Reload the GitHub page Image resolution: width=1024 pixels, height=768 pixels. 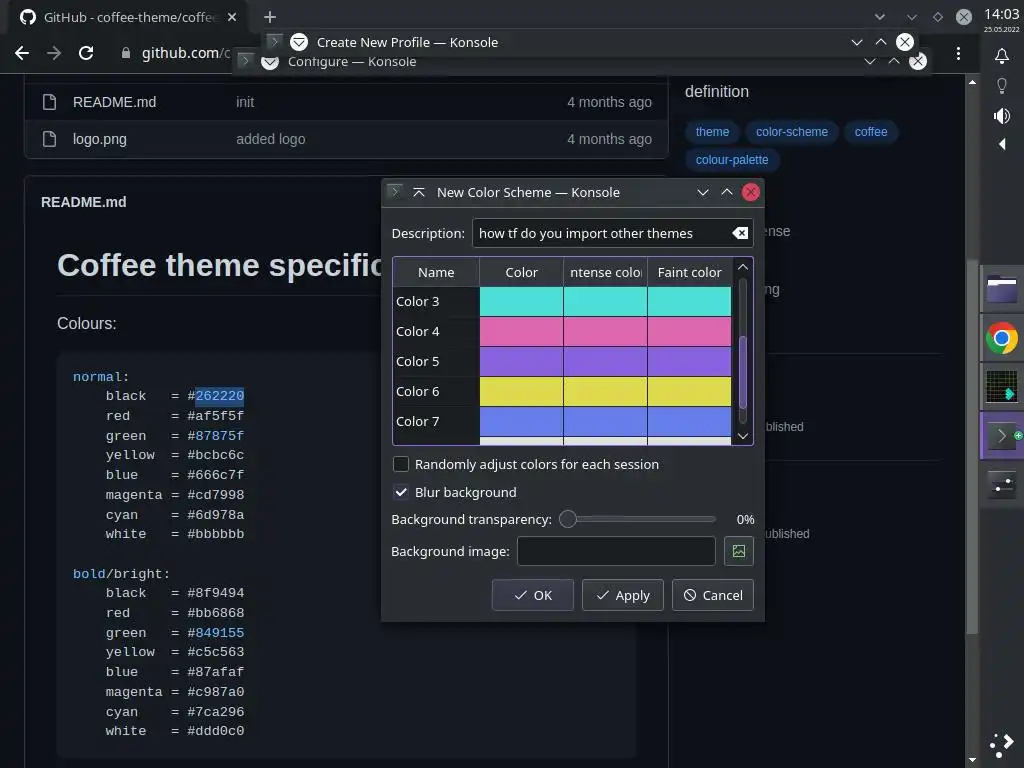(x=86, y=53)
